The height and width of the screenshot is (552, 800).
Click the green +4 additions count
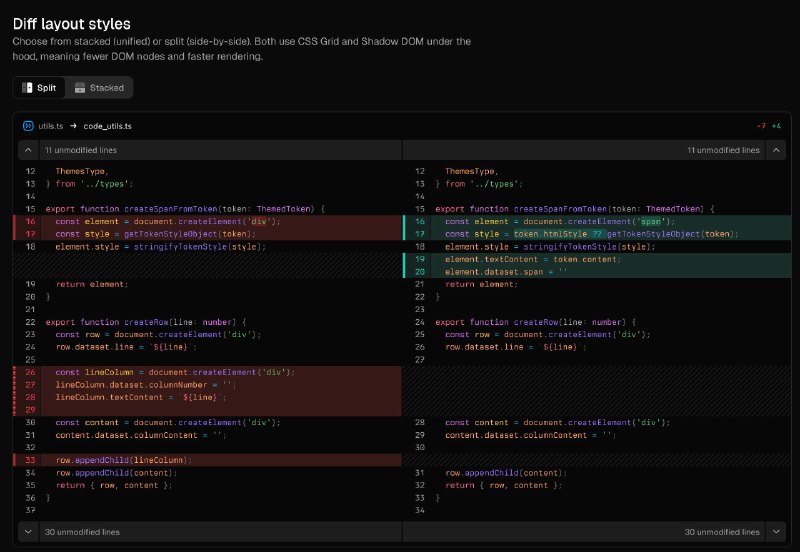click(777, 126)
